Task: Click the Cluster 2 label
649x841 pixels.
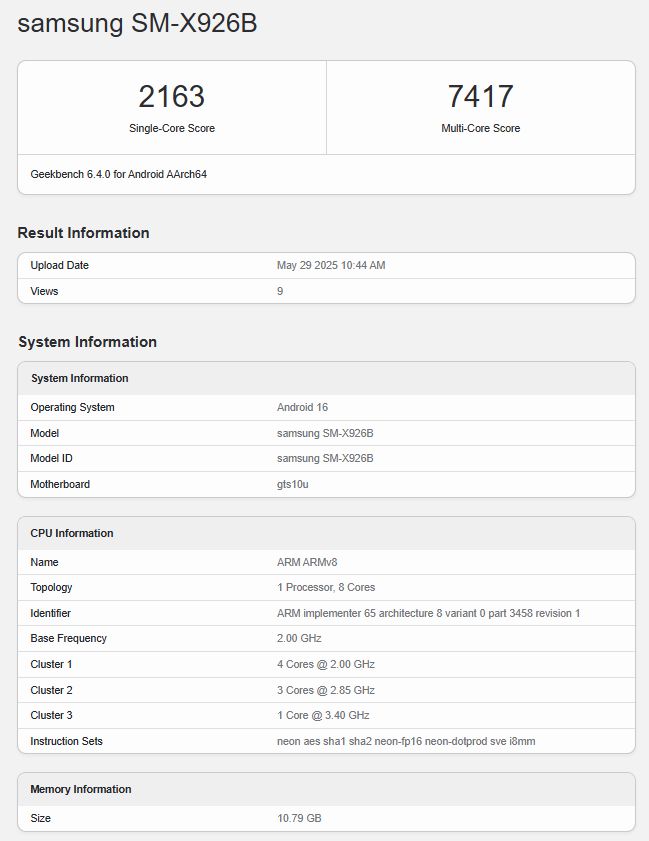Action: pos(51,690)
